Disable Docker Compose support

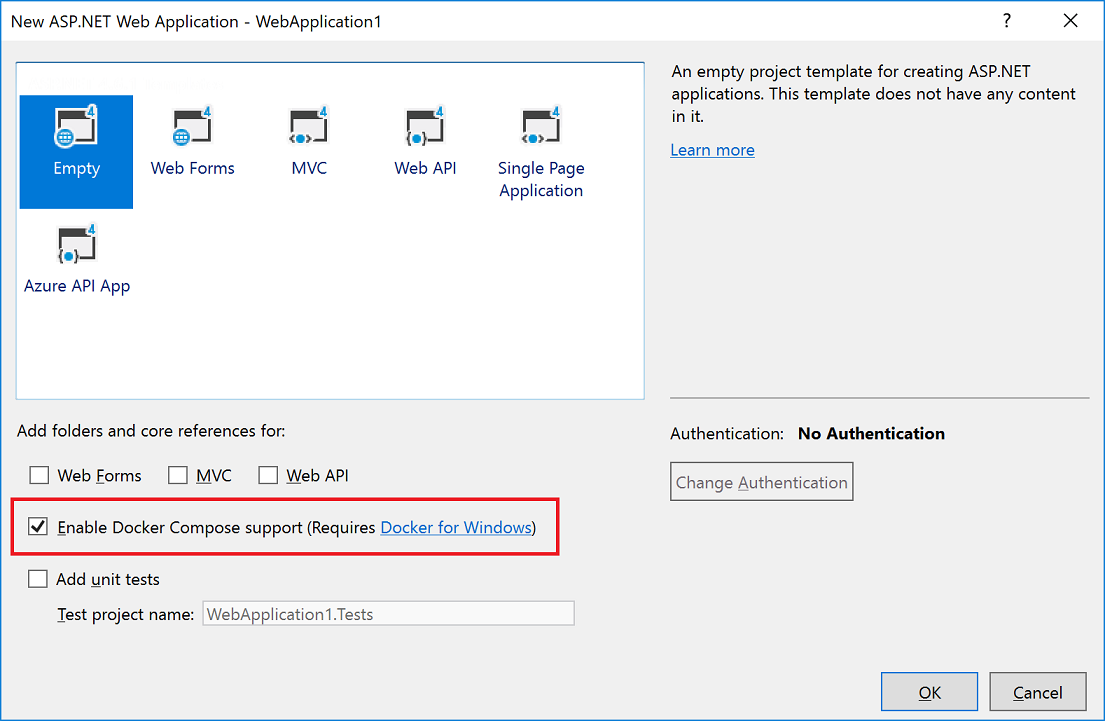pyautogui.click(x=37, y=526)
